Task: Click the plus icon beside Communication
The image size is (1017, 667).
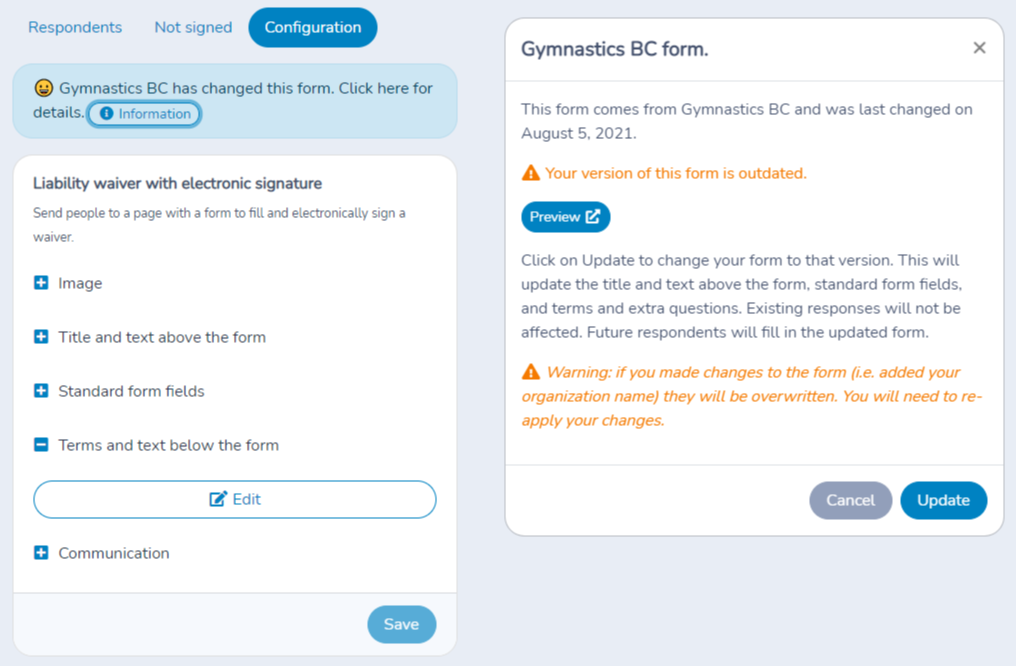Action: click(41, 553)
